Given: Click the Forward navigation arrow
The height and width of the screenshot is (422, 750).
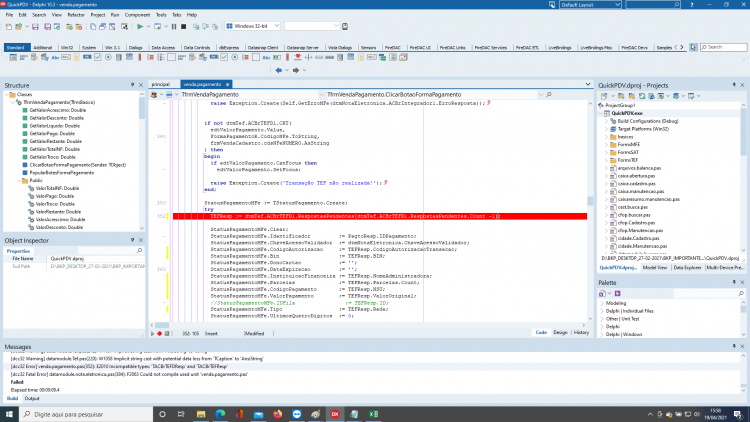Looking at the screenshot, I should [x=296, y=70].
